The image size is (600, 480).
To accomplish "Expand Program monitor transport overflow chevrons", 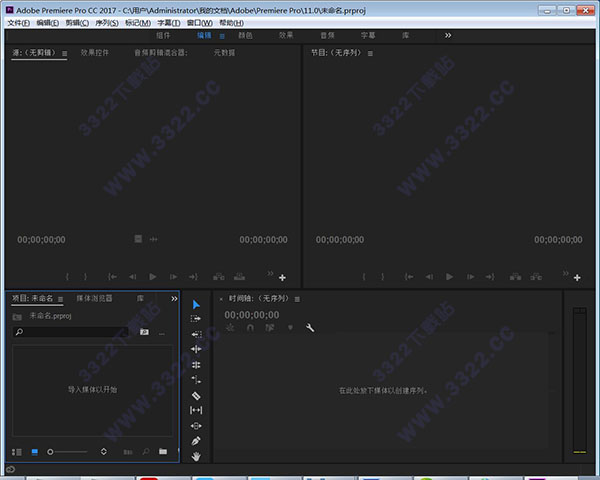I will 565,273.
